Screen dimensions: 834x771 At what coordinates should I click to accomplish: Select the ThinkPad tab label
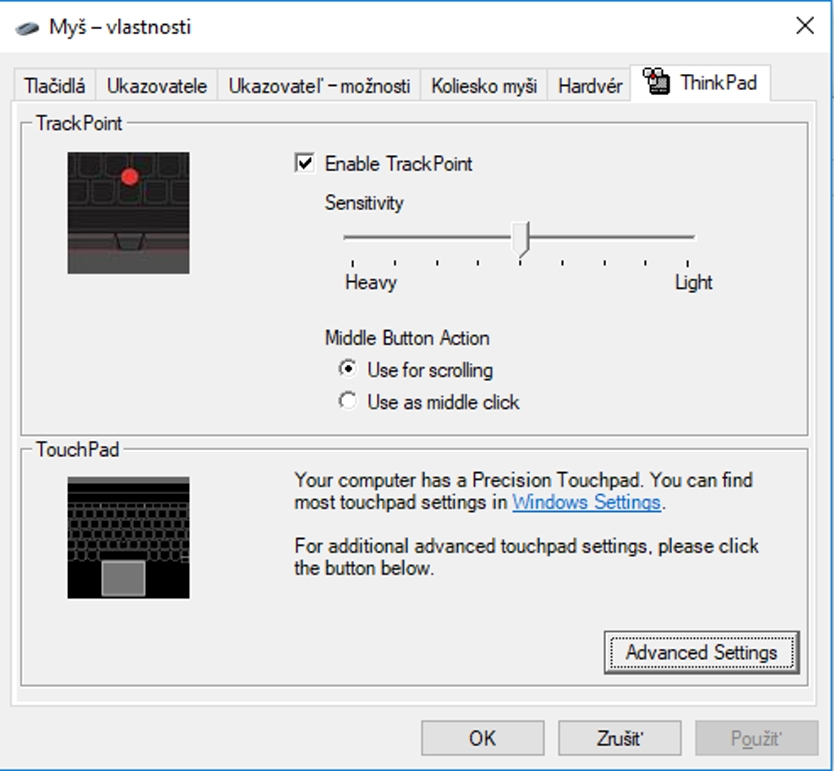point(719,82)
